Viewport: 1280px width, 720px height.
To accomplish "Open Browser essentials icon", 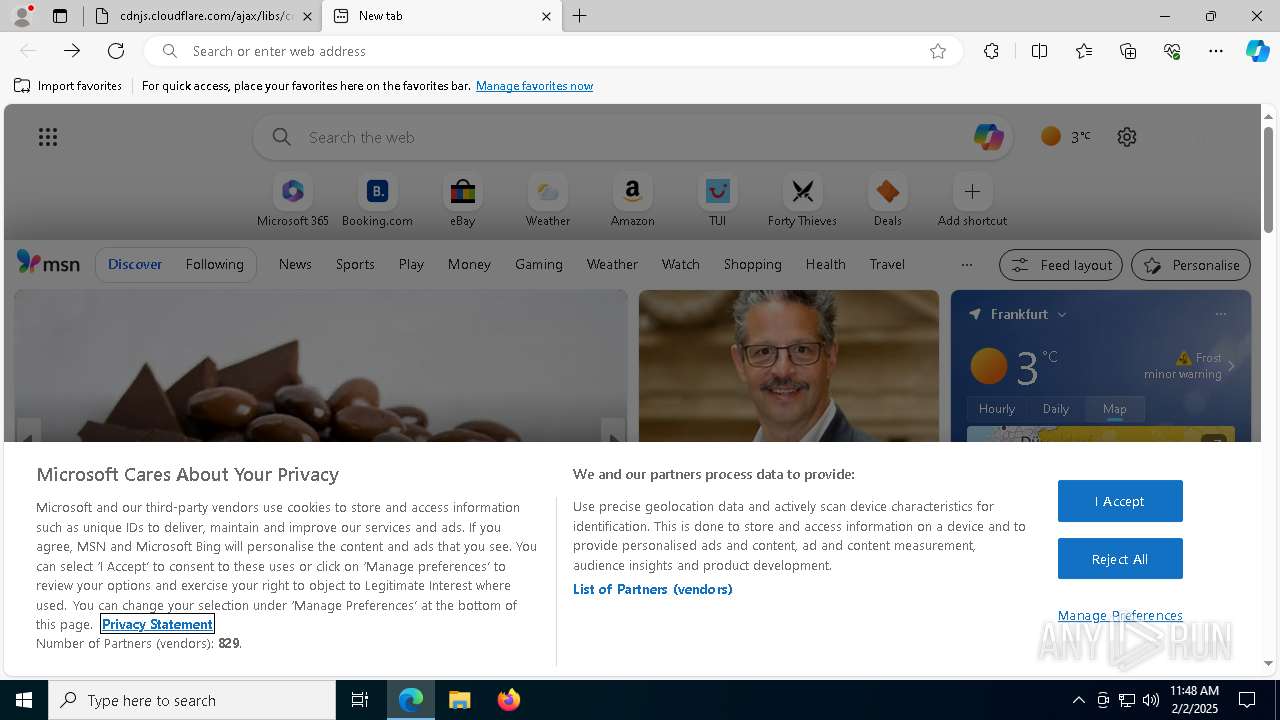I will (x=1172, y=51).
